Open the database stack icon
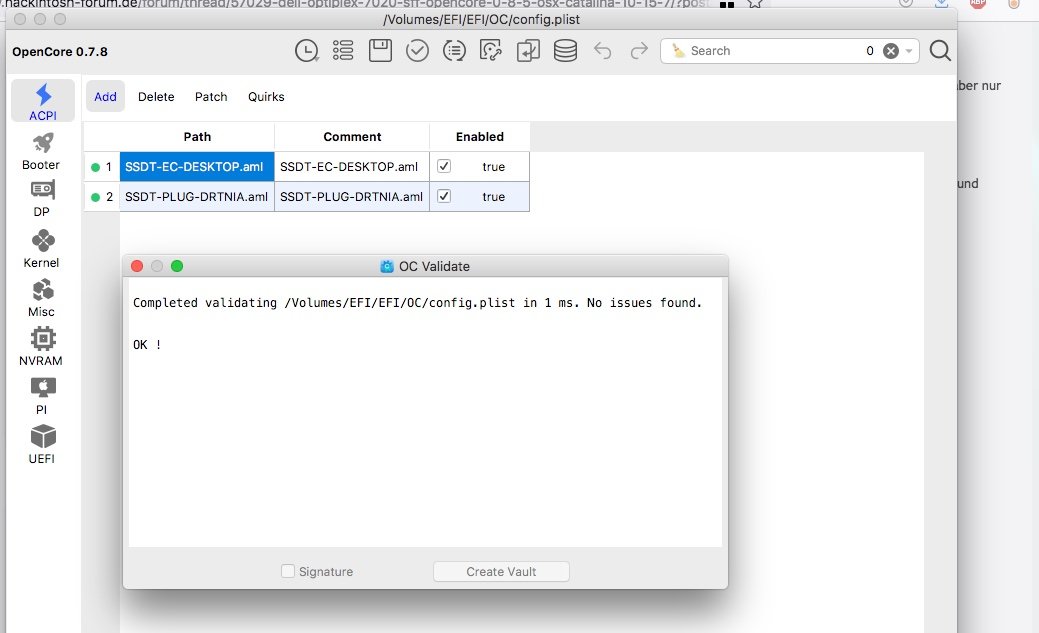Viewport: 1039px width, 633px height. [565, 51]
